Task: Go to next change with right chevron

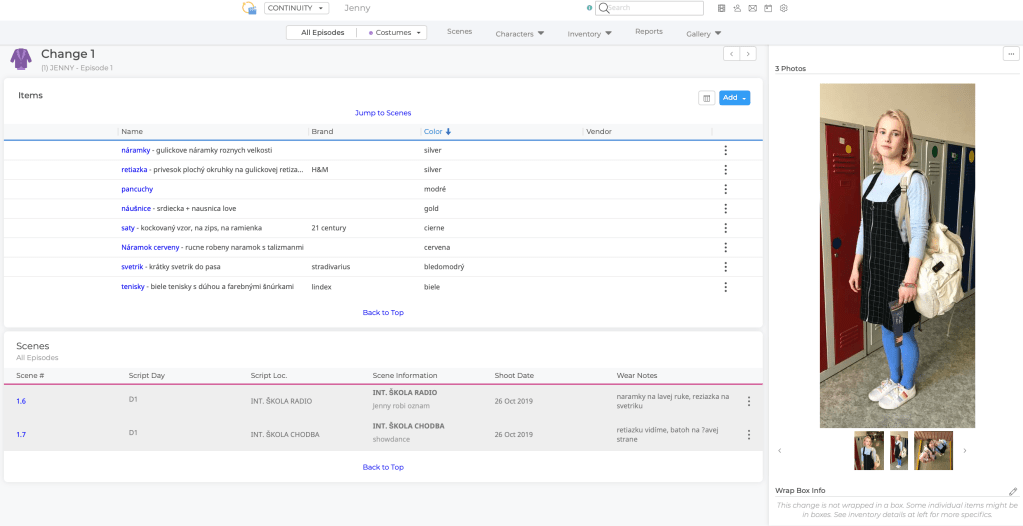Action: click(747, 54)
